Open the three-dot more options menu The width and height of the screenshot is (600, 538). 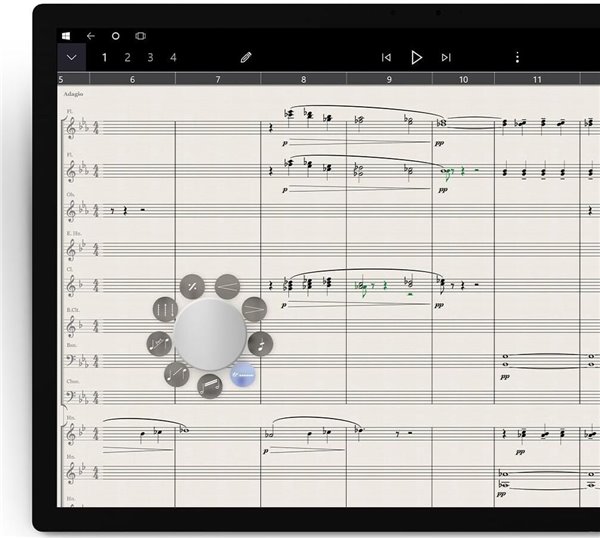pyautogui.click(x=517, y=58)
